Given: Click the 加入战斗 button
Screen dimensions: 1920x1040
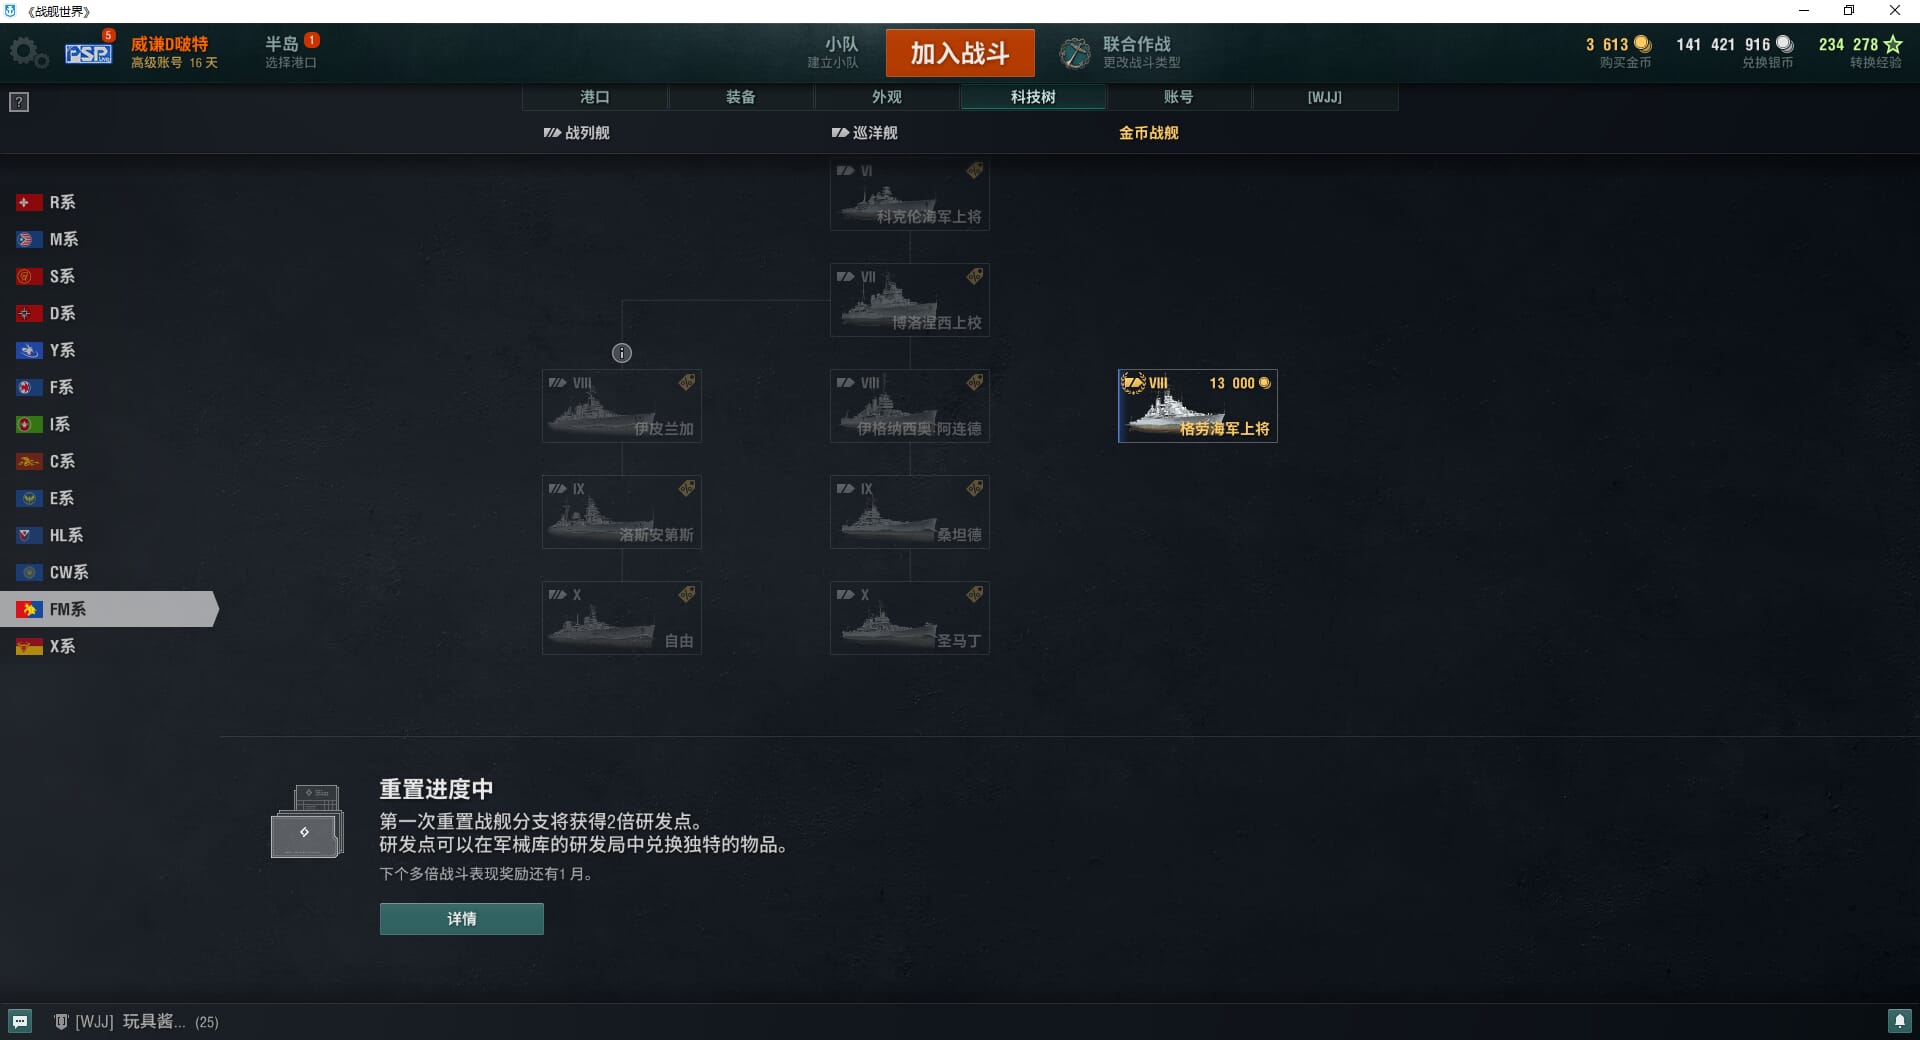Looking at the screenshot, I should tap(960, 53).
